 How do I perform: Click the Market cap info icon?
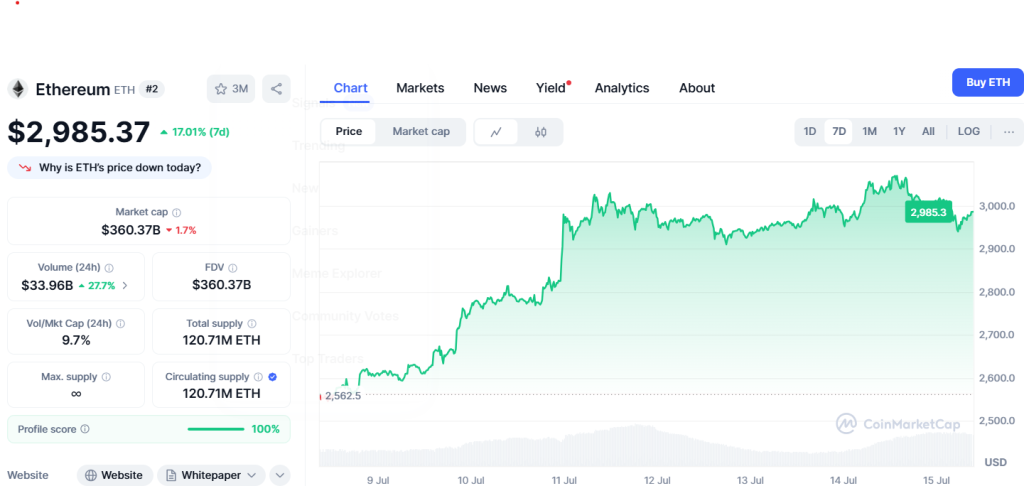tap(177, 213)
